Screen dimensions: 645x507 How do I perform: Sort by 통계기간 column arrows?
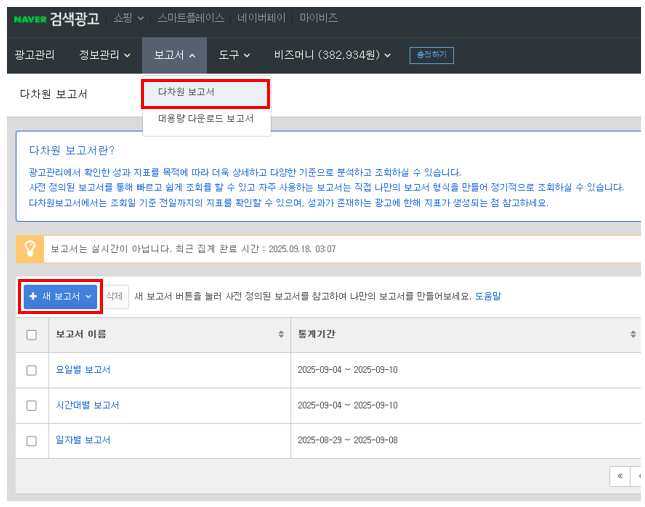click(633, 334)
